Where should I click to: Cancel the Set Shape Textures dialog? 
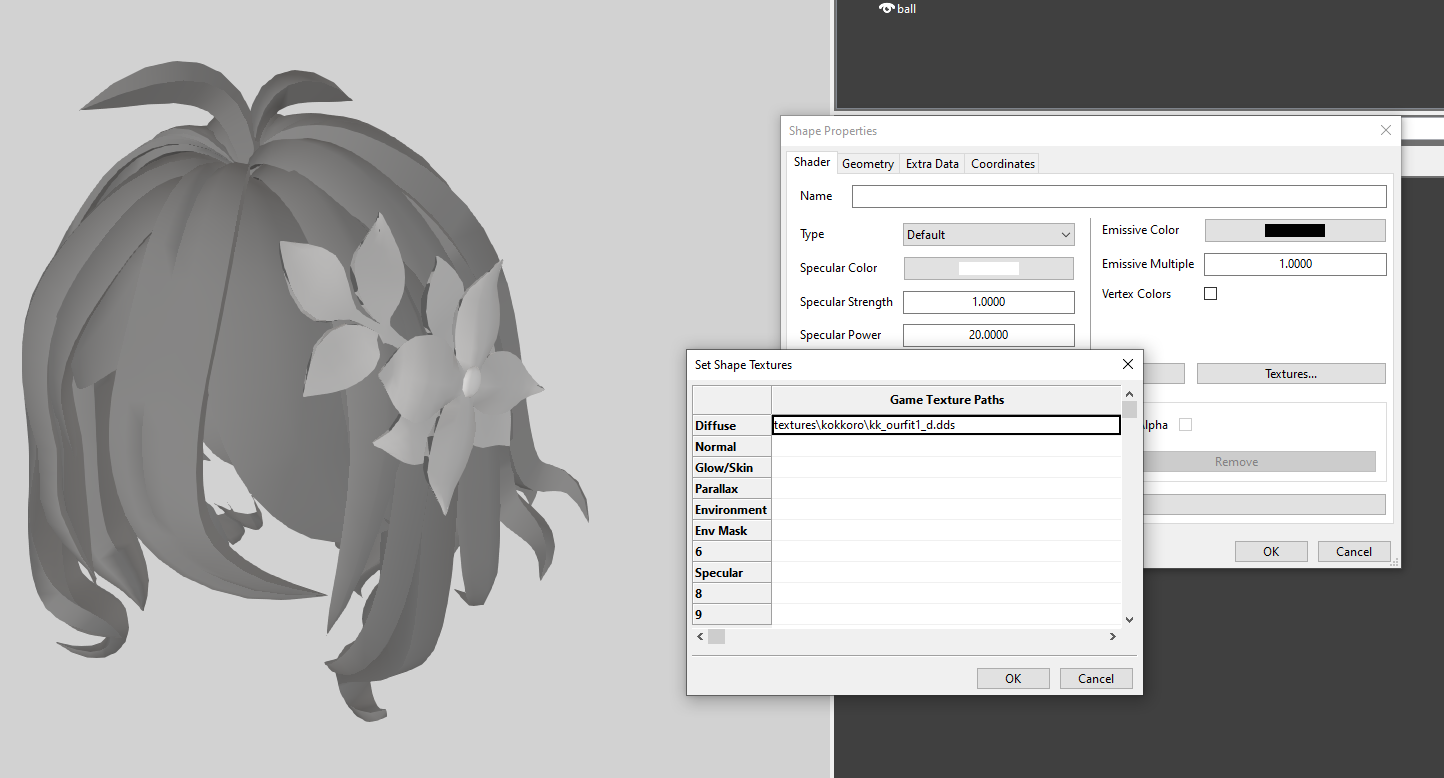point(1096,678)
